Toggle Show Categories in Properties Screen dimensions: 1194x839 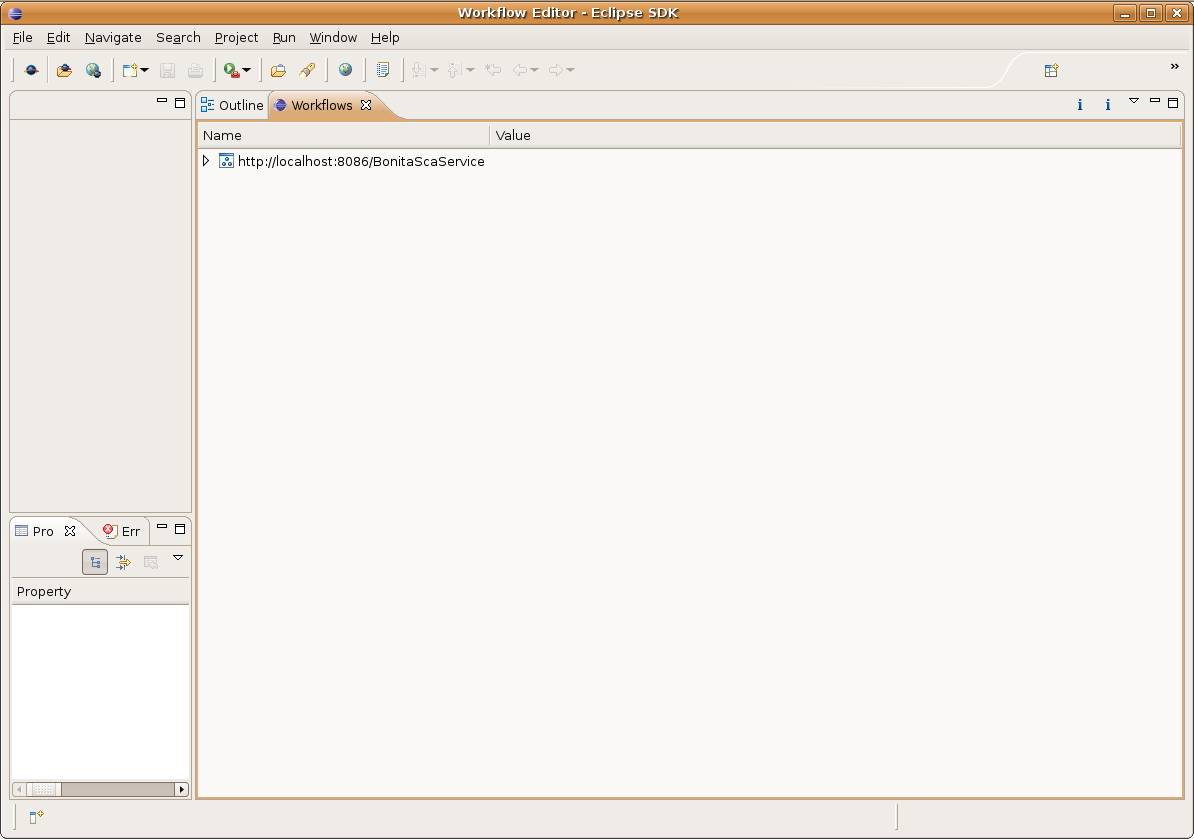coord(95,563)
